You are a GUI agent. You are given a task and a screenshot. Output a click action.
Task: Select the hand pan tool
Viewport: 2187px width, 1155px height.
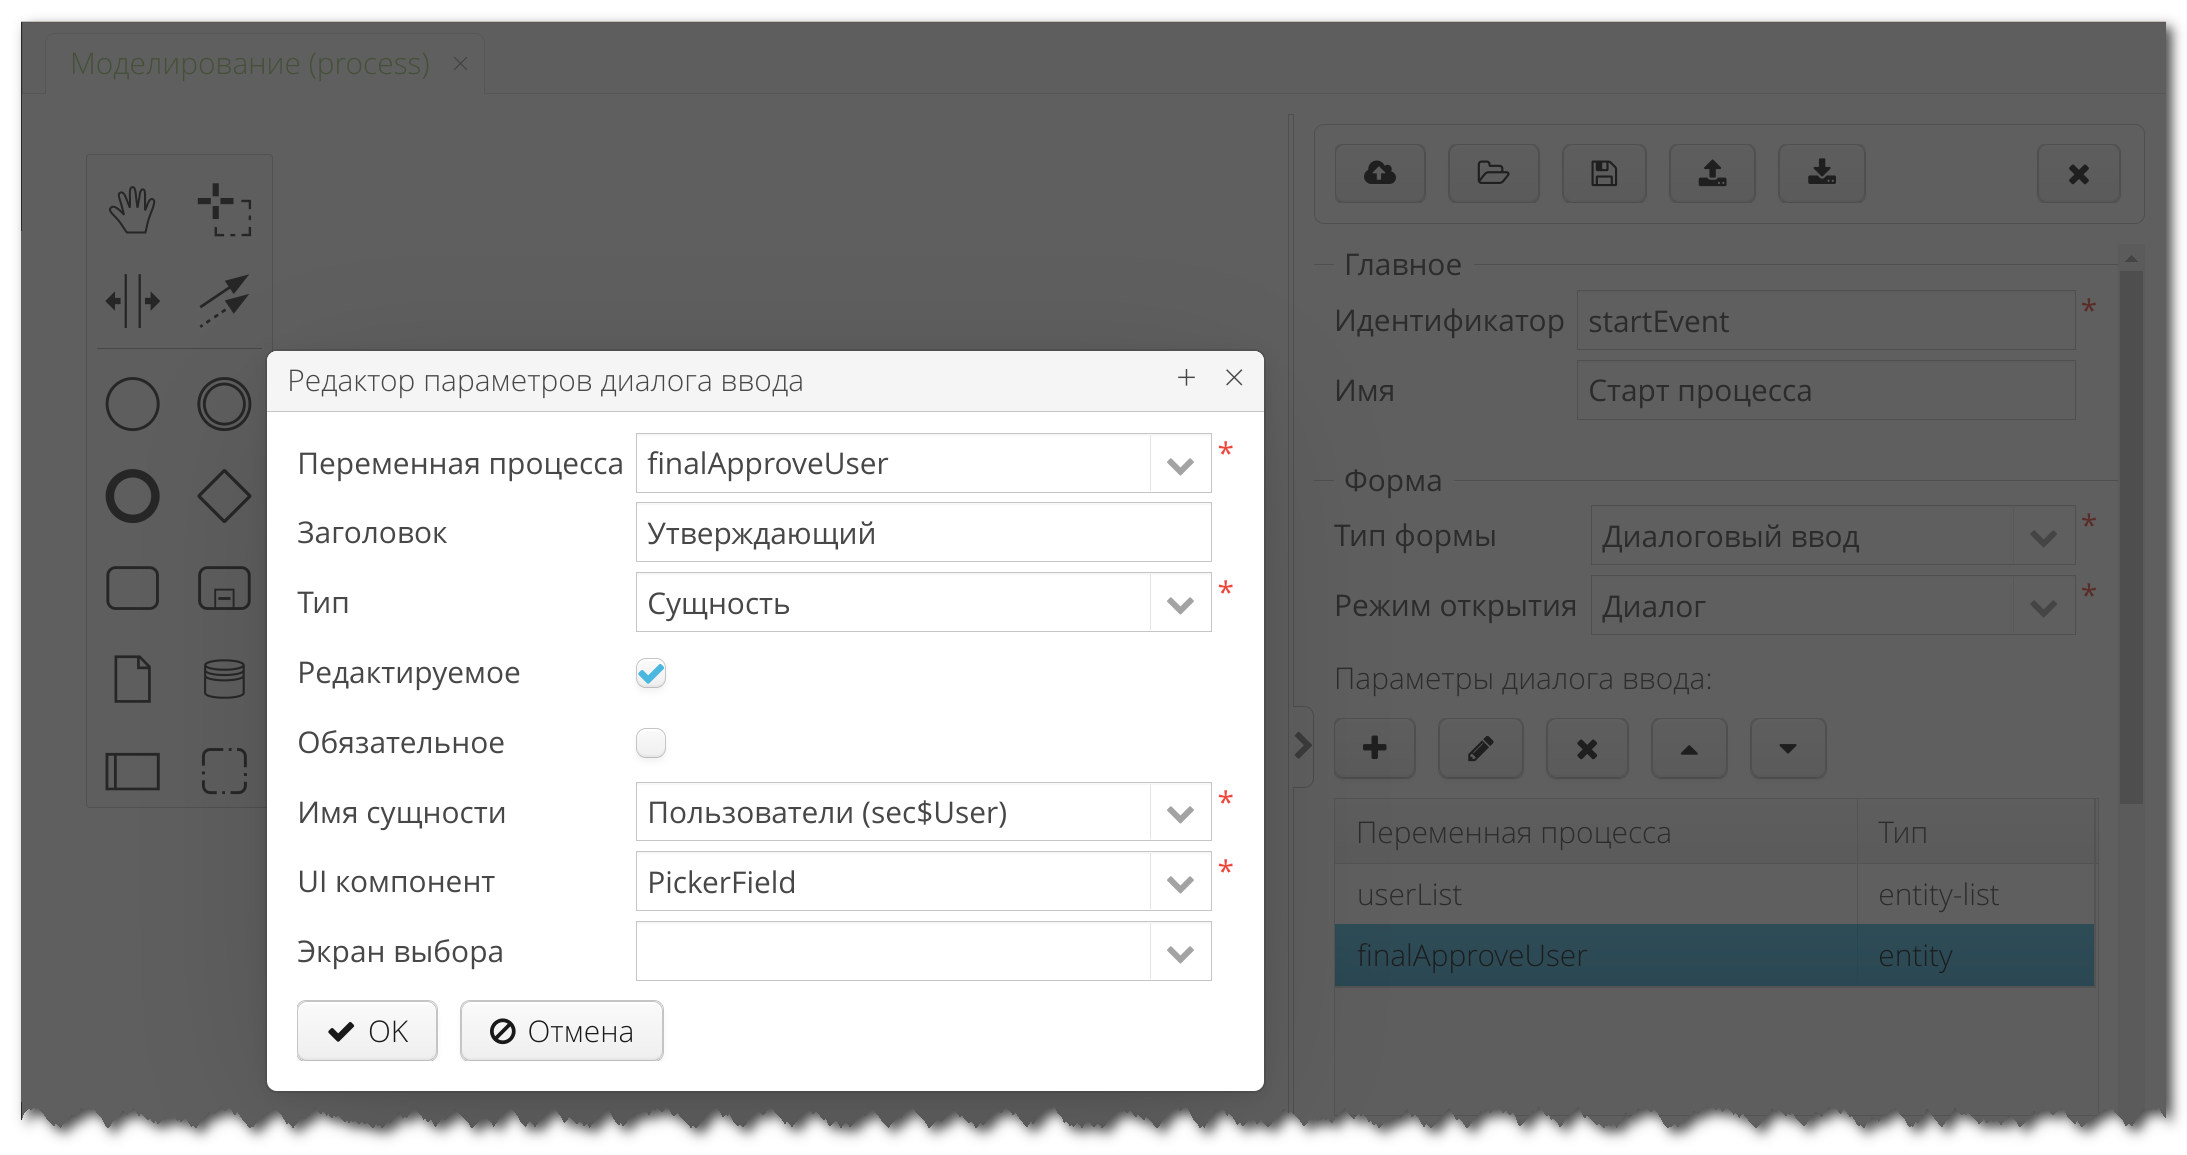(132, 210)
